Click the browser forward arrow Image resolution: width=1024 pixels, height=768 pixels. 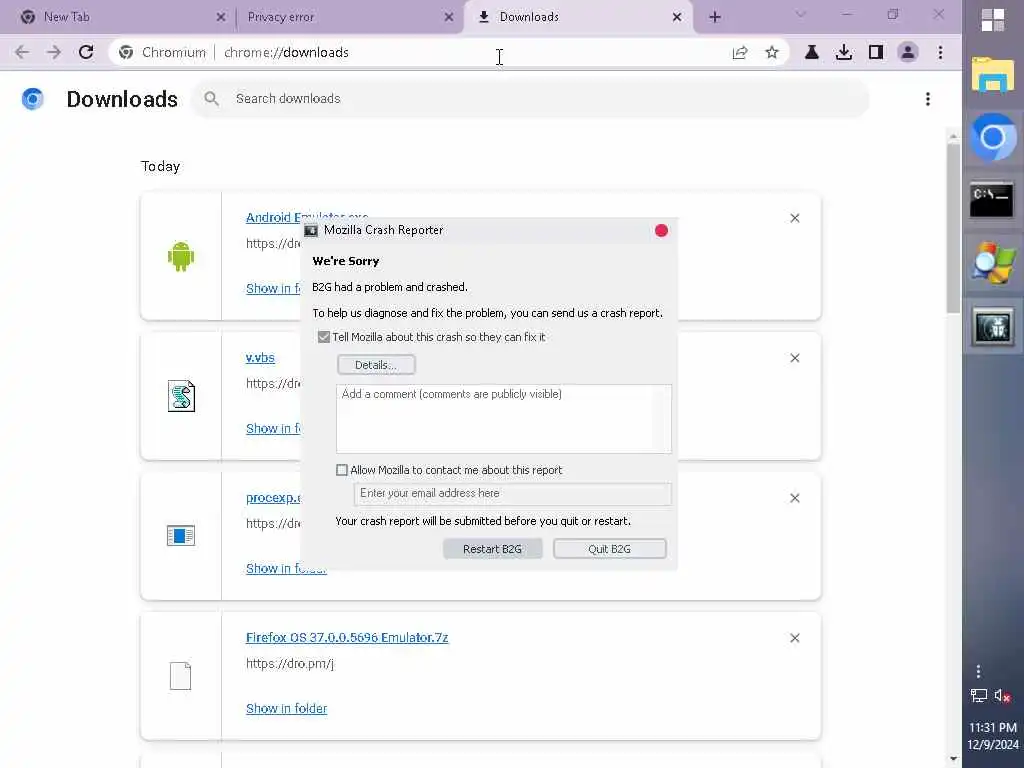click(54, 52)
